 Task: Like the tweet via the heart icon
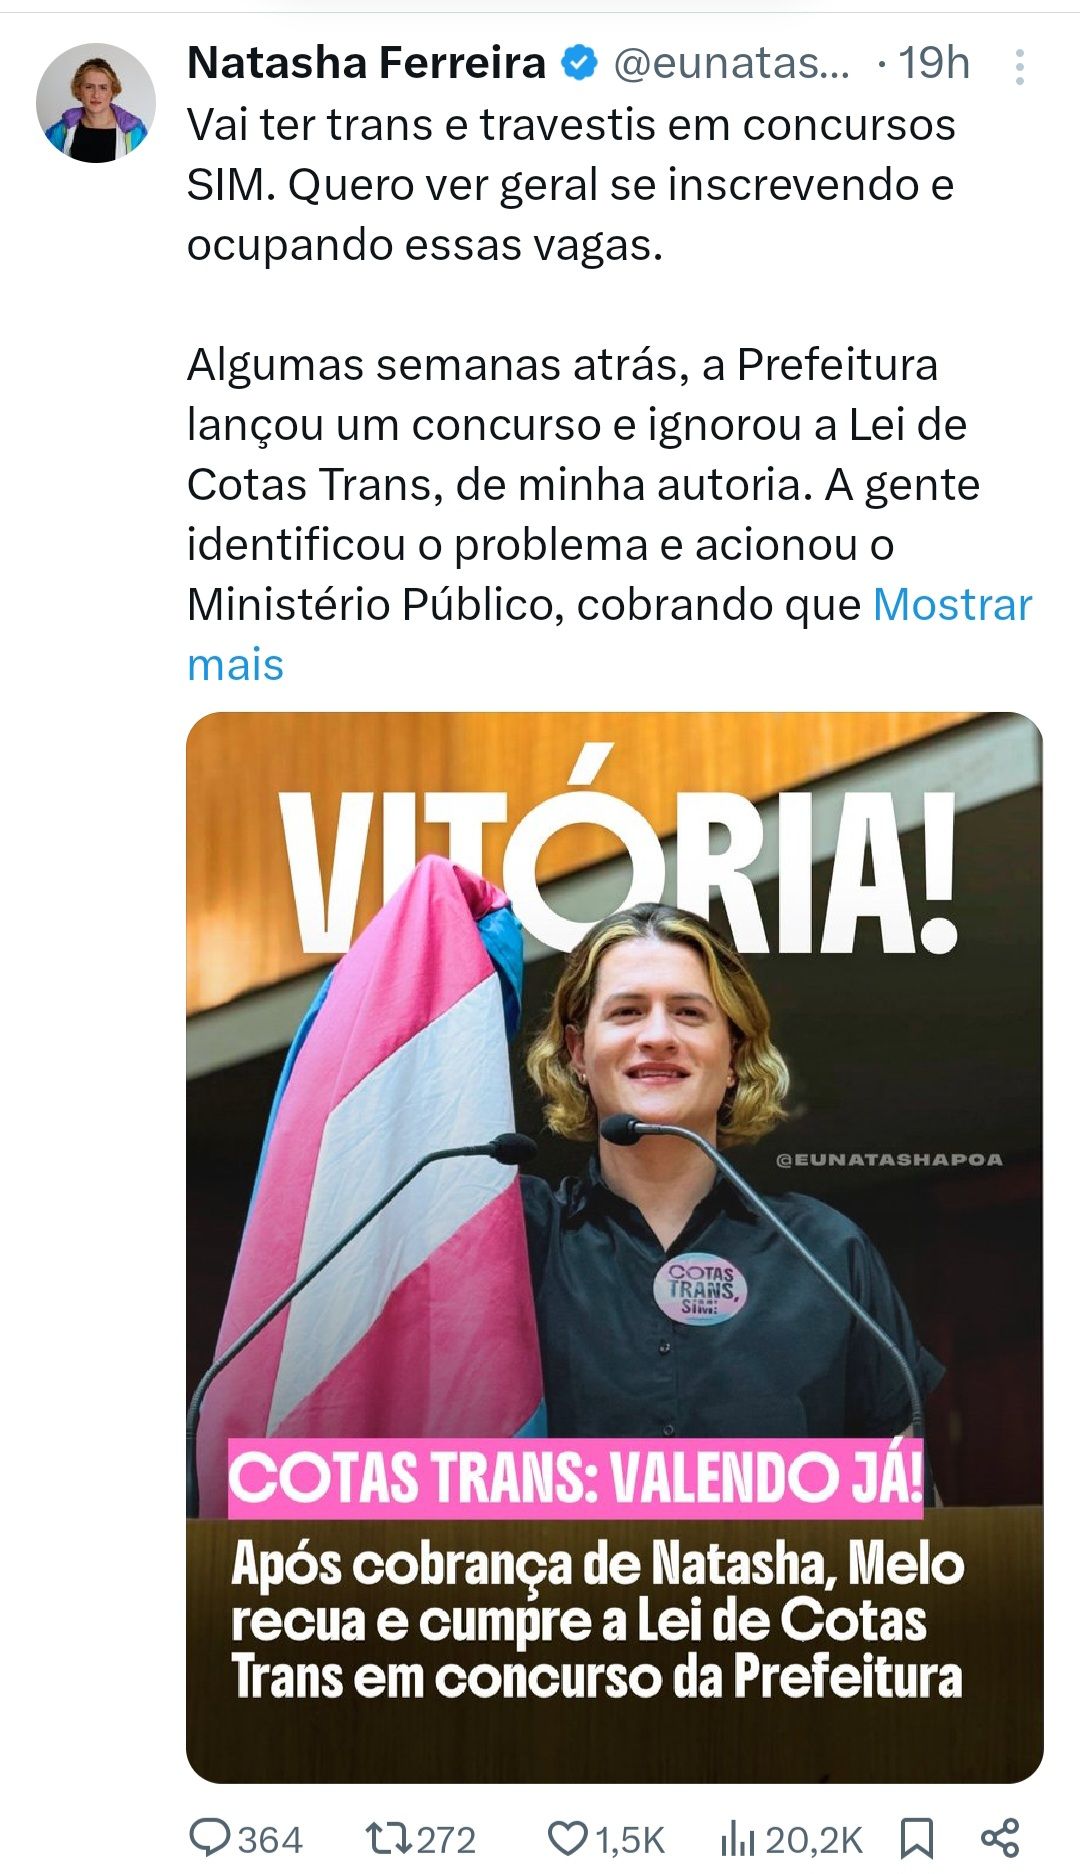(x=568, y=1838)
